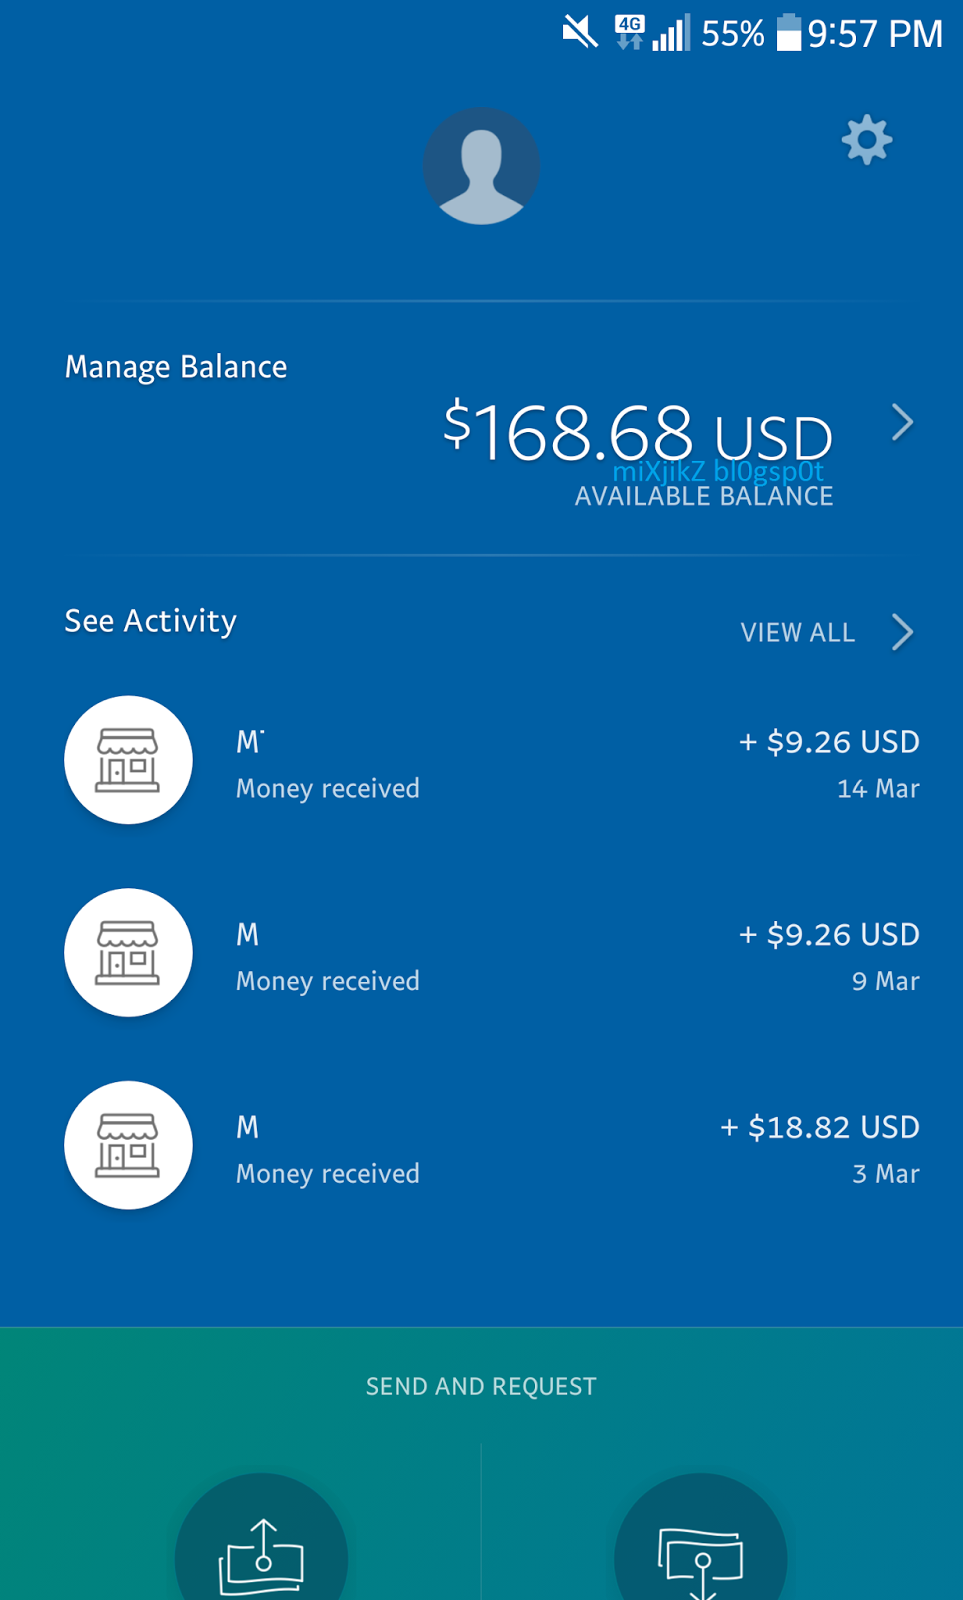Tap the profile avatar picture
The image size is (963, 1600).
click(481, 166)
